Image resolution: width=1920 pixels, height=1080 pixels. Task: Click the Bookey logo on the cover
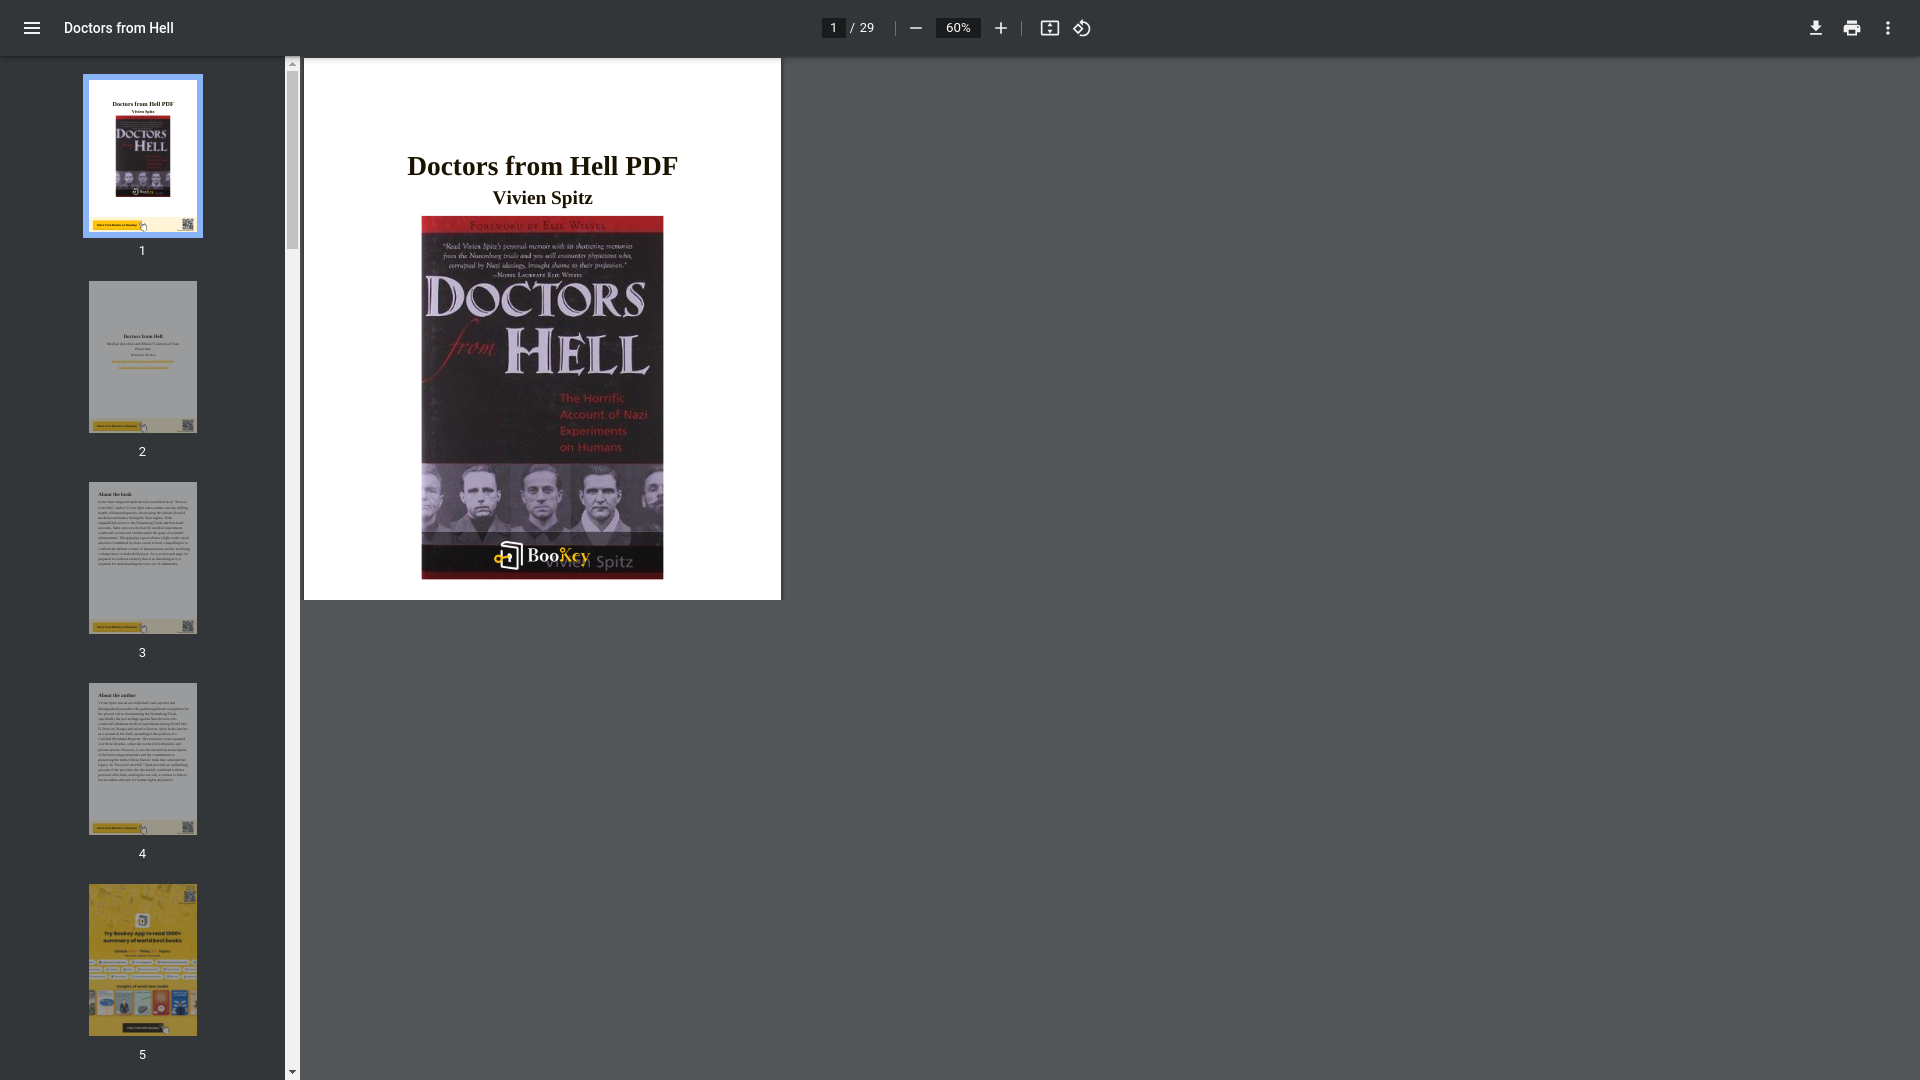point(542,556)
